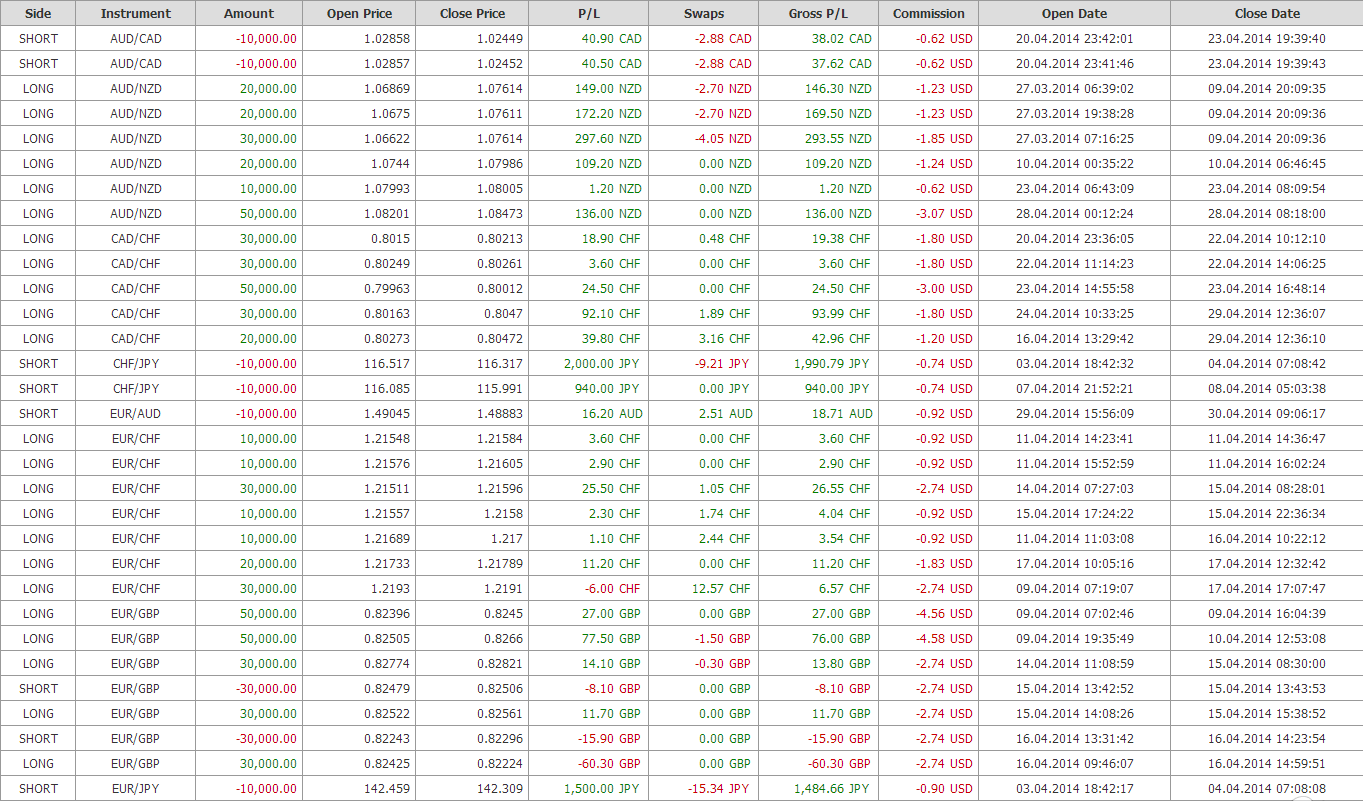This screenshot has width=1363, height=801.
Task: Sort by the Side column header
Action: (38, 14)
